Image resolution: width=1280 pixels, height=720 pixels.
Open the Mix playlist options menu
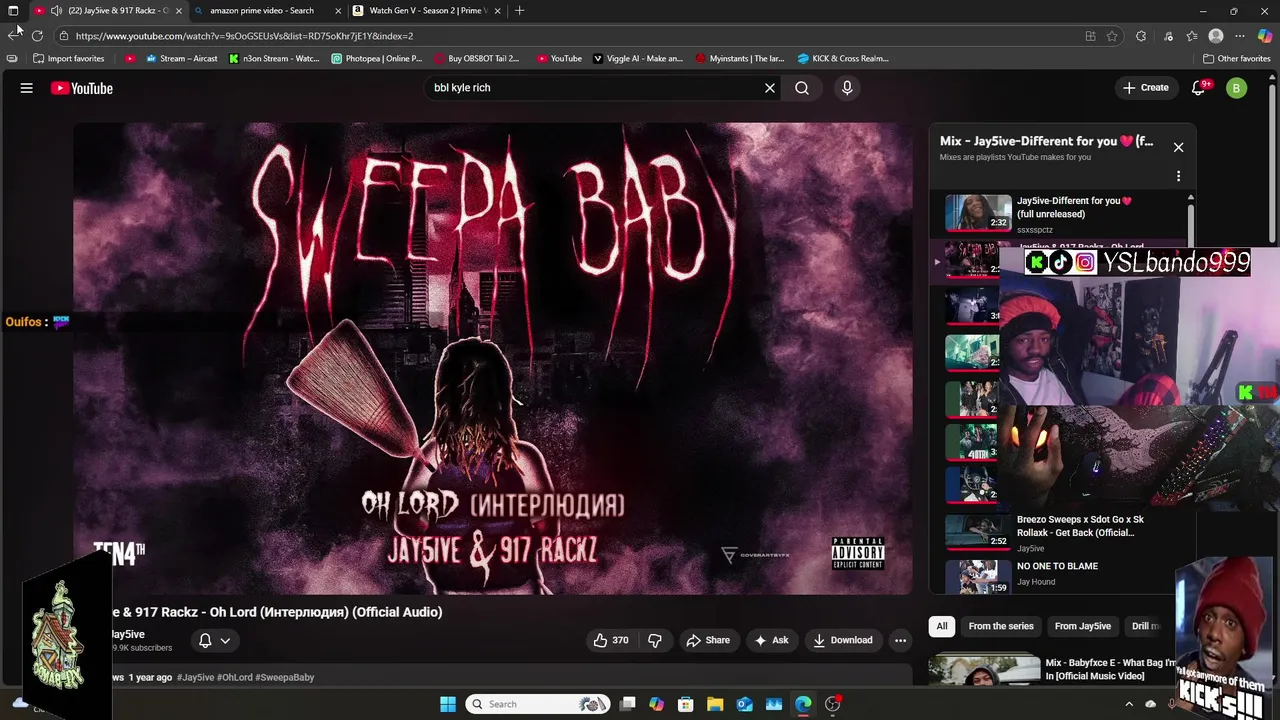tap(1178, 176)
